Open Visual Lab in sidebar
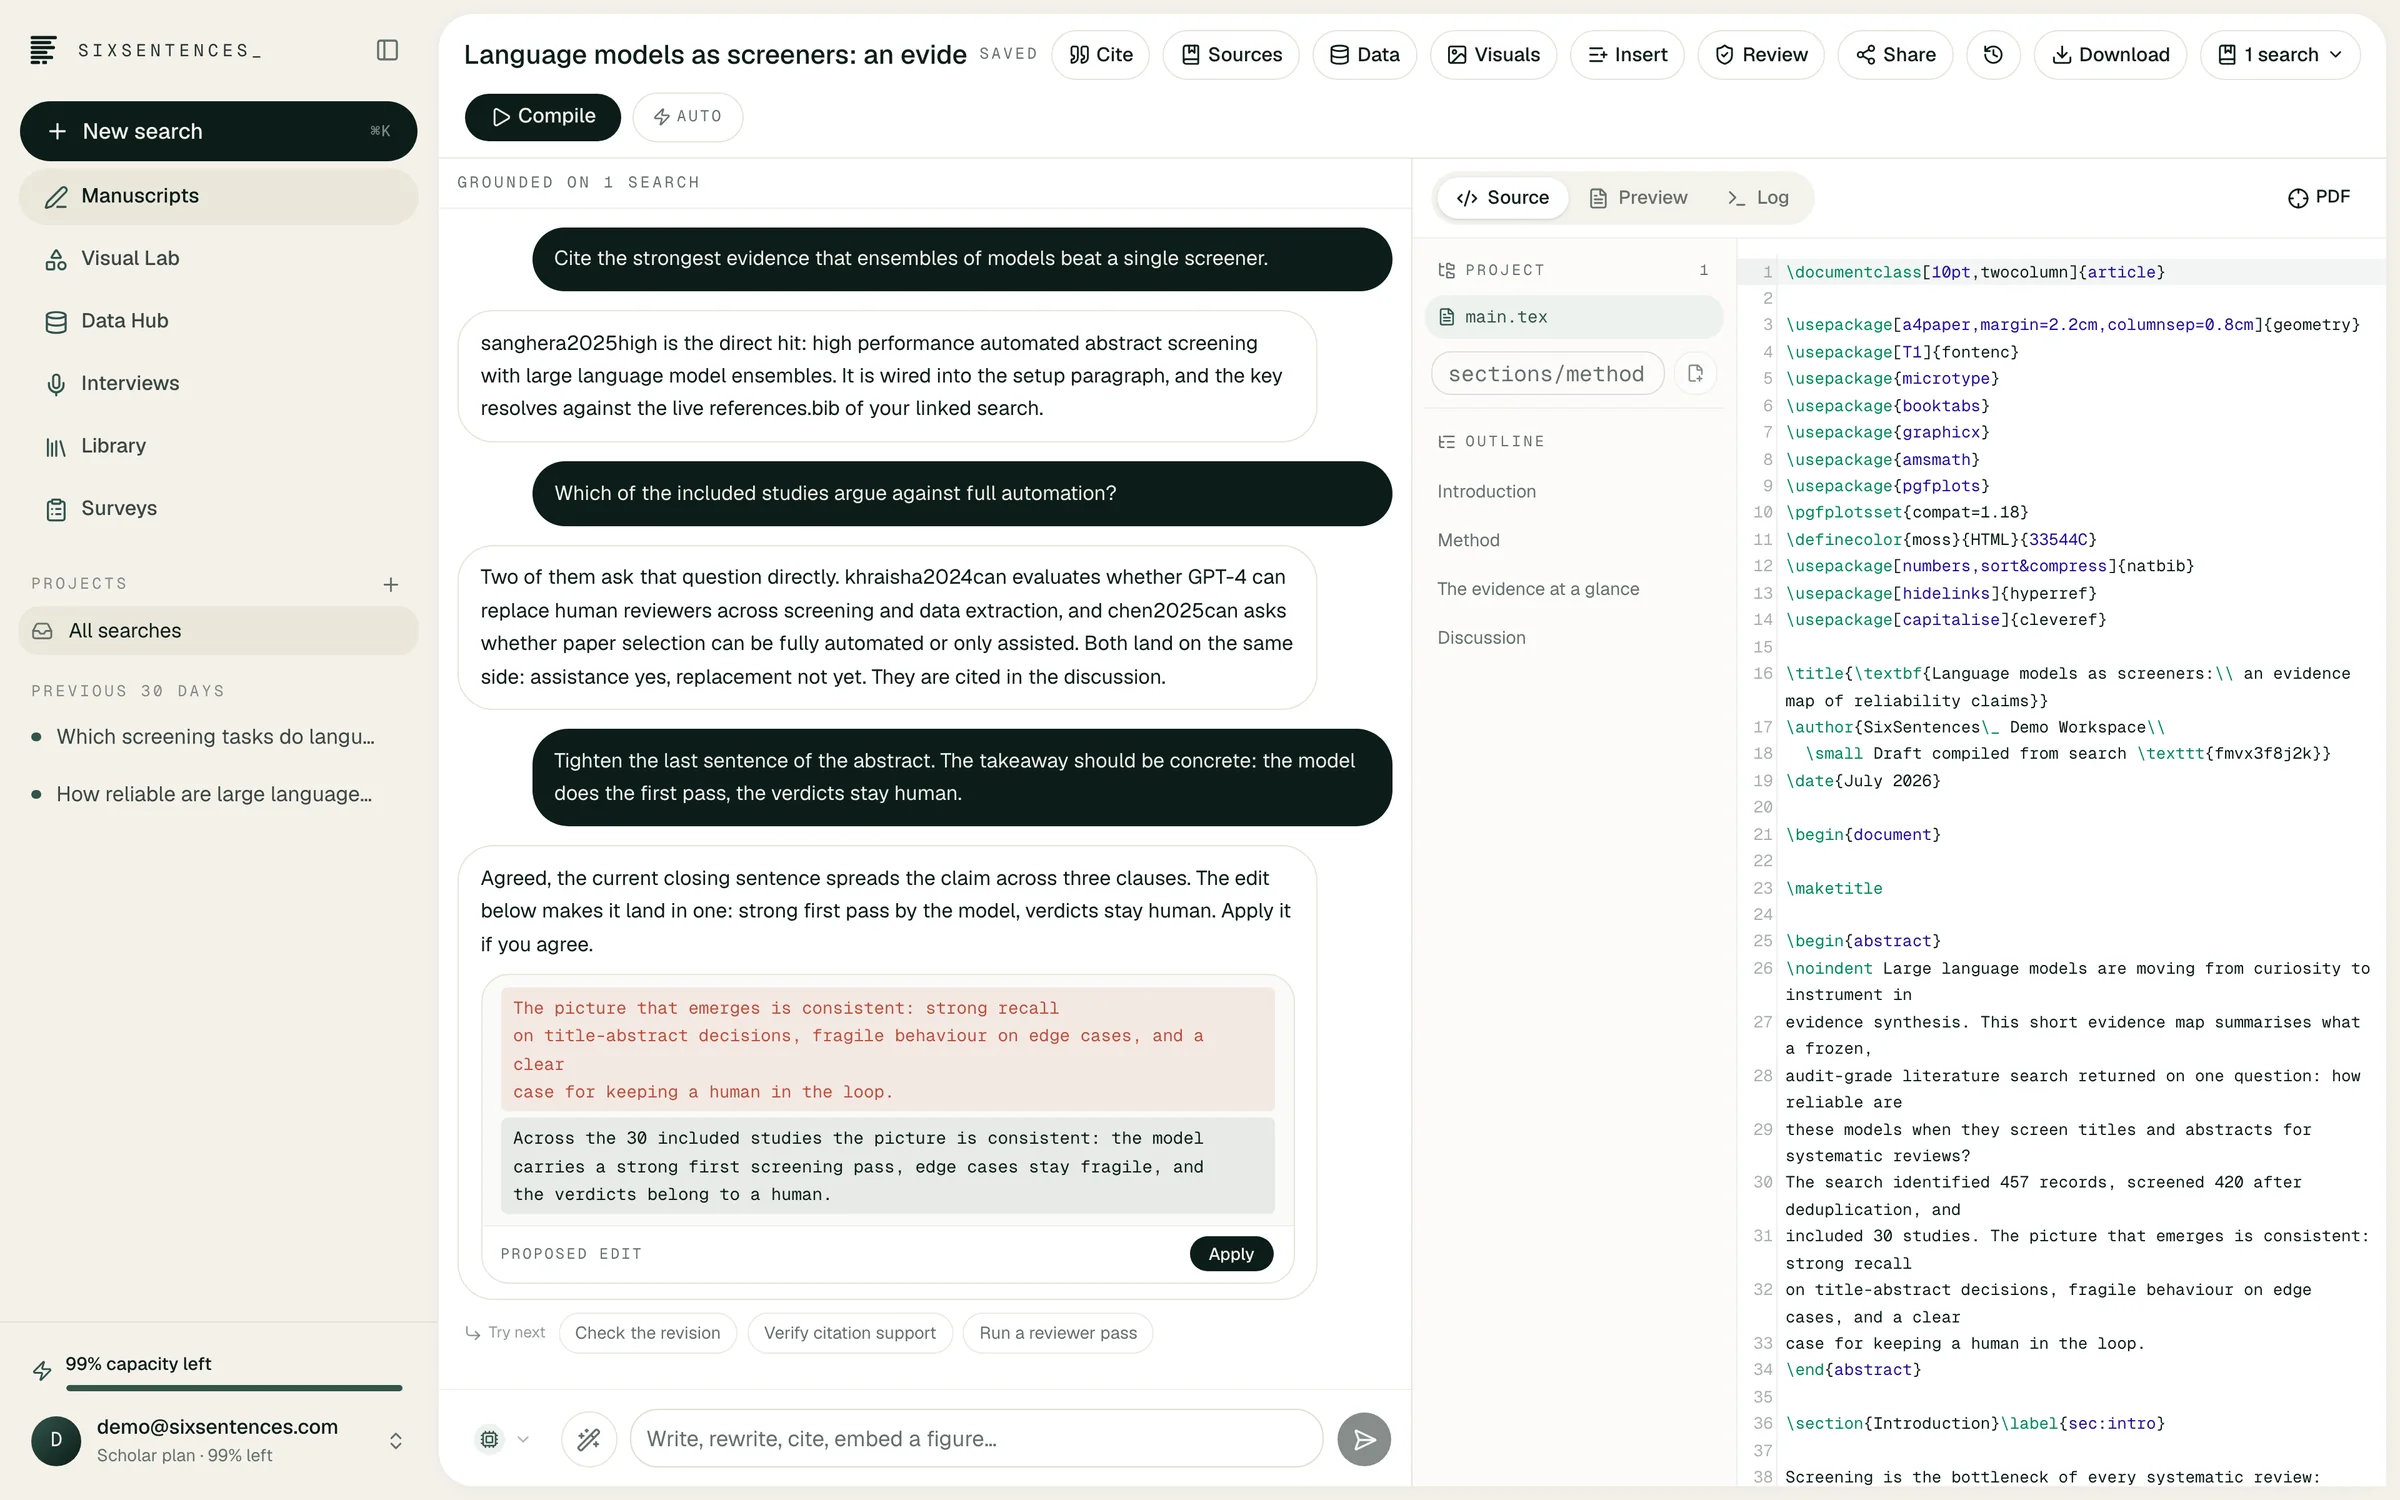2400x1500 pixels. tap(218, 259)
